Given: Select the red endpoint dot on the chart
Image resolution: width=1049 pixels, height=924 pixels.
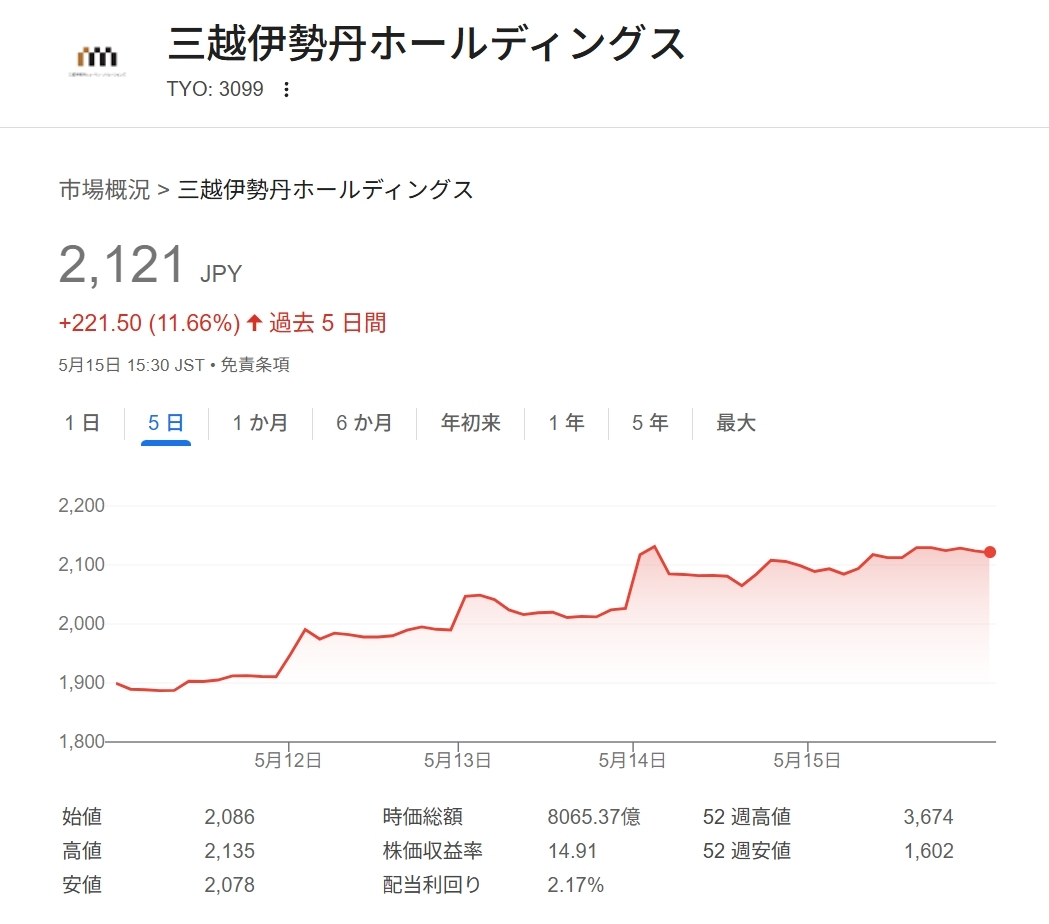Looking at the screenshot, I should [989, 552].
